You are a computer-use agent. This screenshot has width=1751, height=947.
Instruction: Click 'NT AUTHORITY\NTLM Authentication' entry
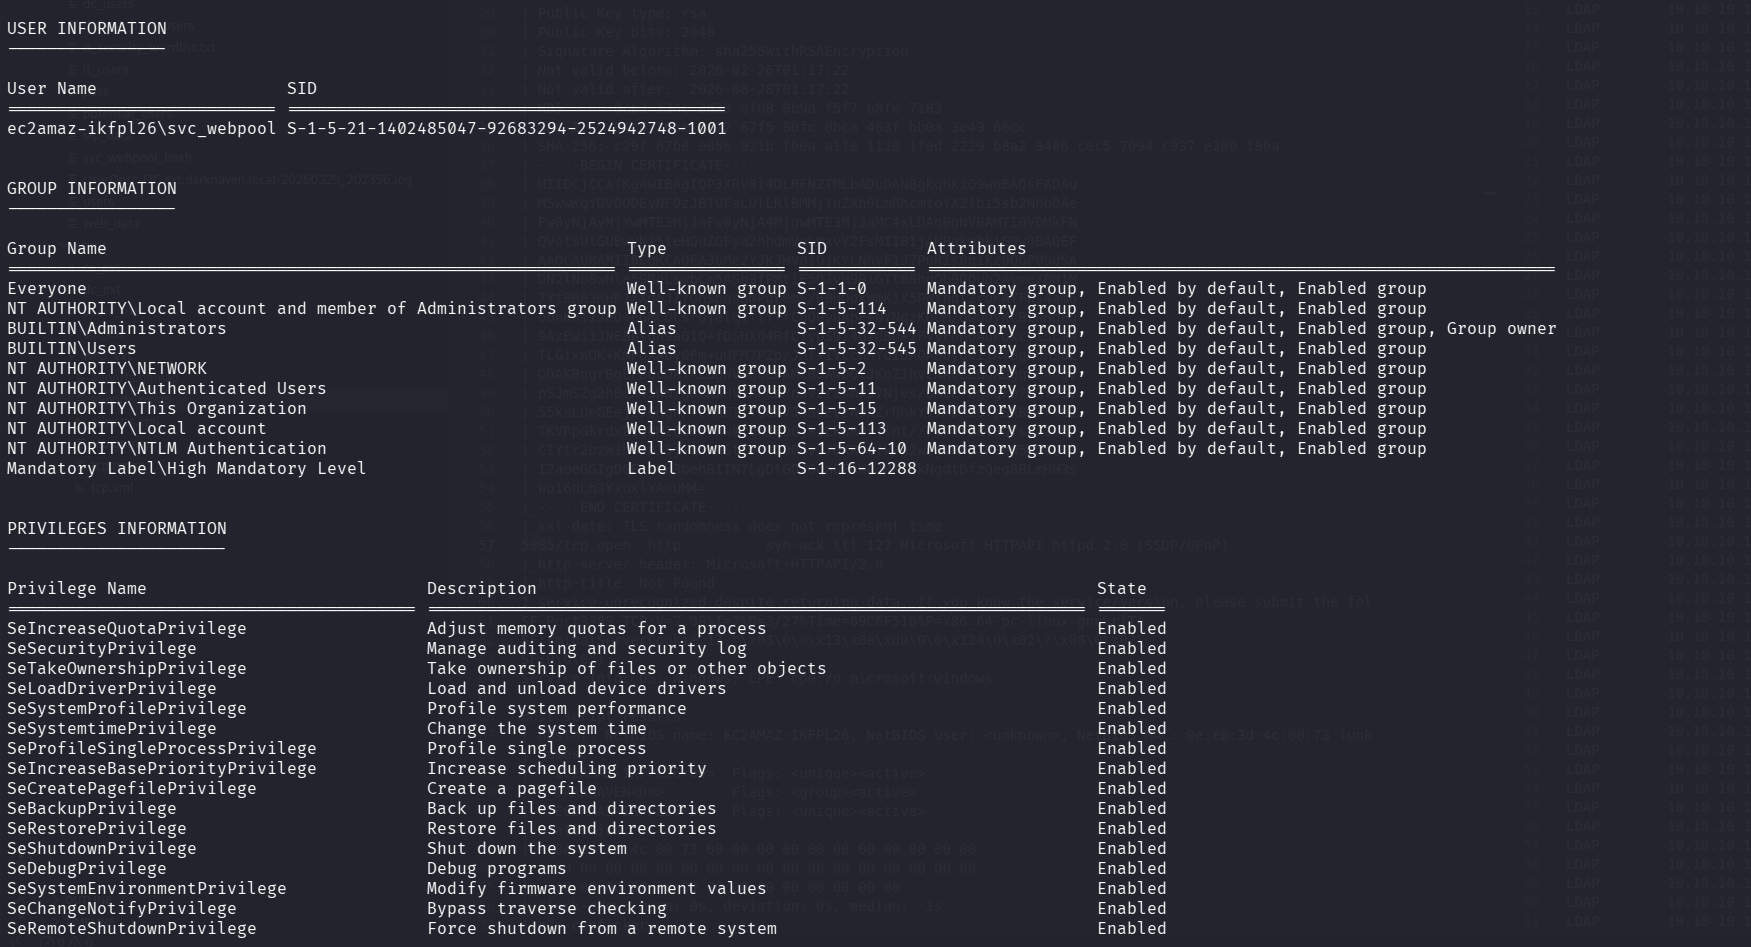click(167, 448)
